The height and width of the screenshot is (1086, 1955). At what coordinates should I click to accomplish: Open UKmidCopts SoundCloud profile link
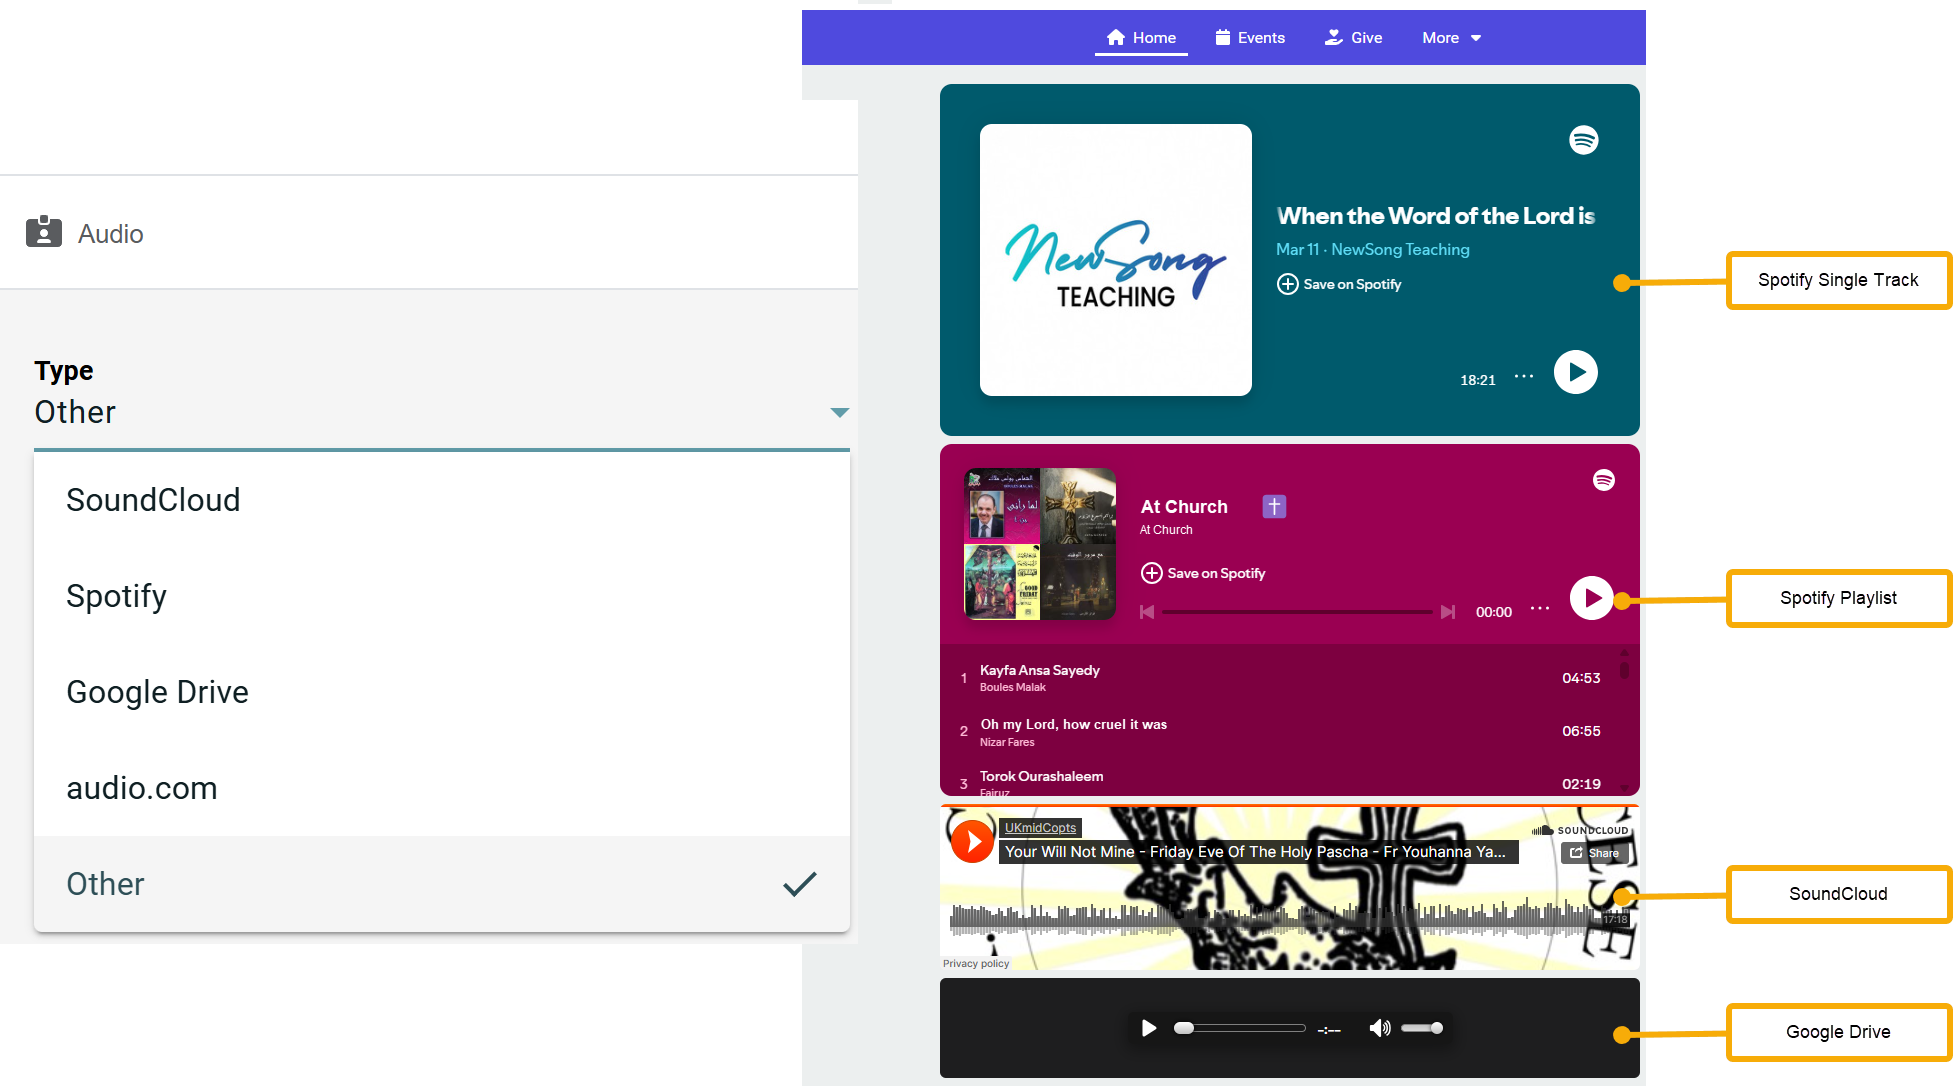click(1040, 828)
